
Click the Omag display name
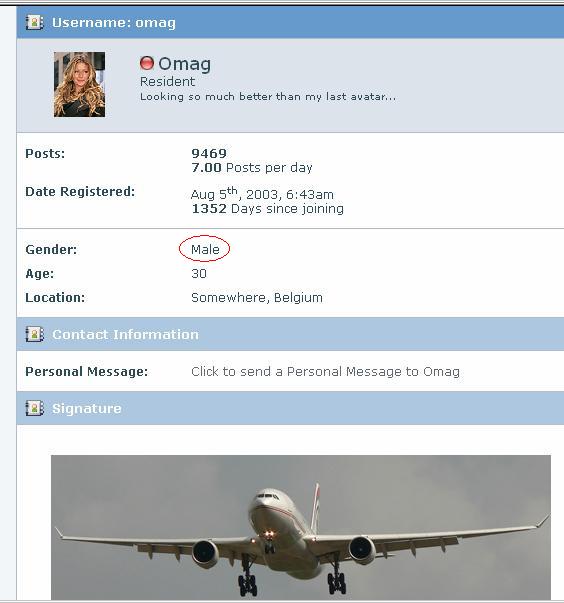pyautogui.click(x=185, y=64)
